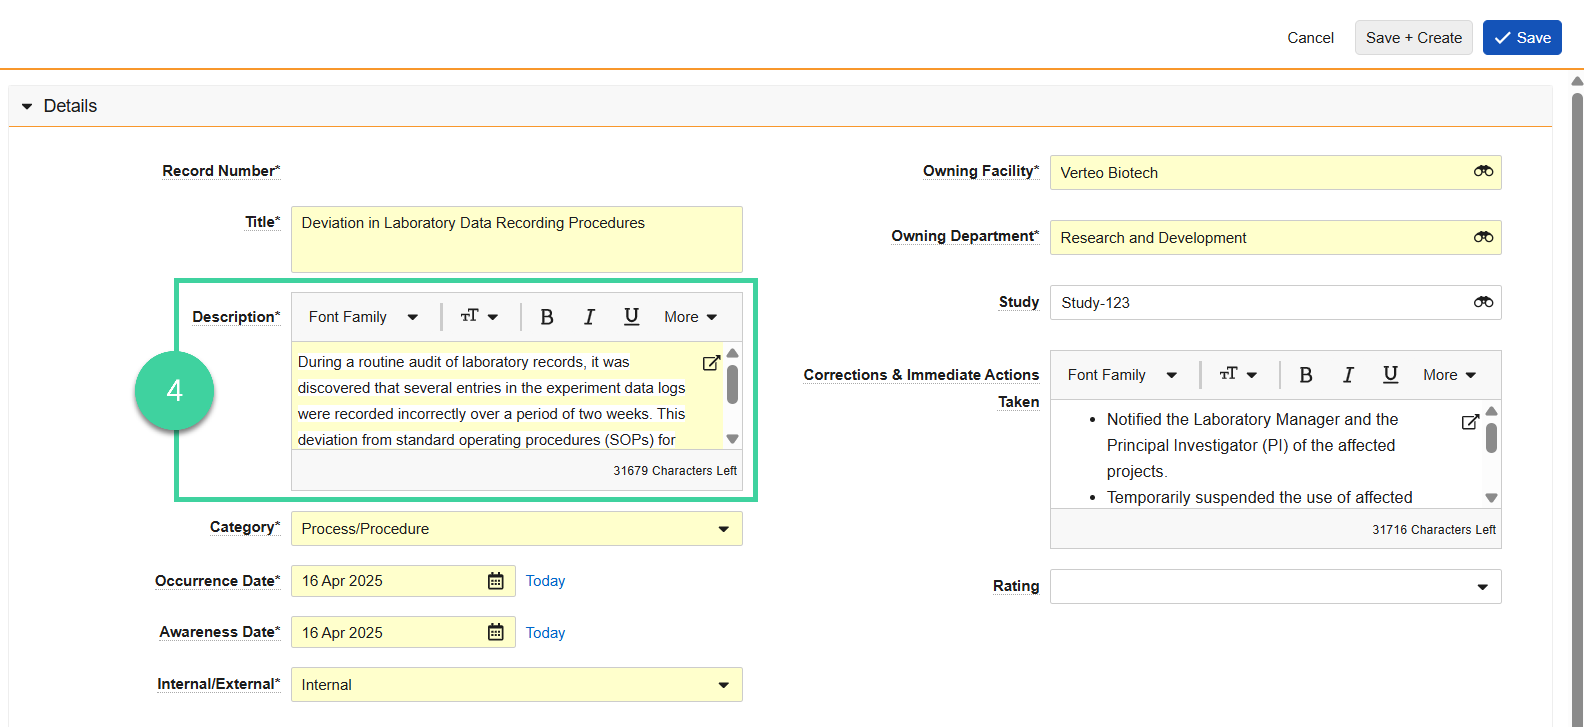This screenshot has width=1584, height=727.
Task: Open font size menu in Description toolbar
Action: point(479,317)
